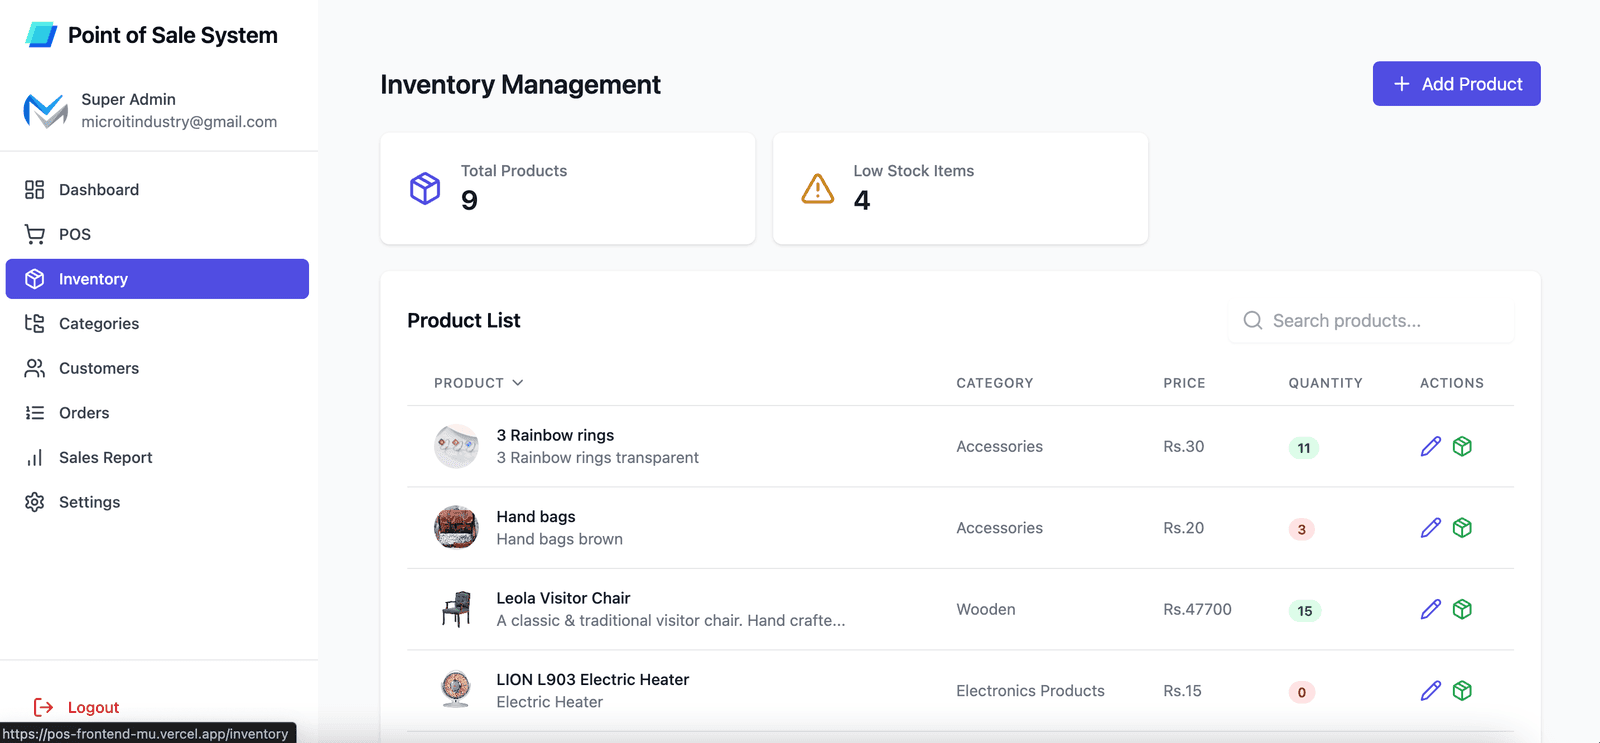Click the Leola Visitor Chair thumbnail
The height and width of the screenshot is (743, 1600).
456,609
